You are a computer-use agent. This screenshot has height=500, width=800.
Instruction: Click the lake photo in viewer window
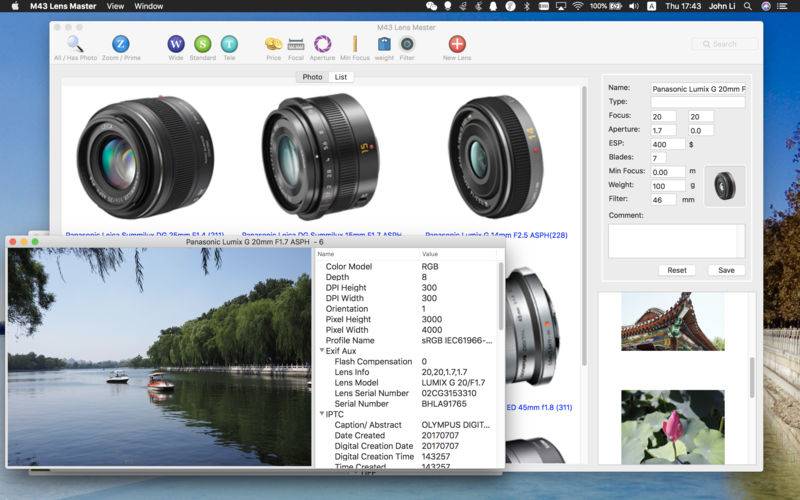159,357
